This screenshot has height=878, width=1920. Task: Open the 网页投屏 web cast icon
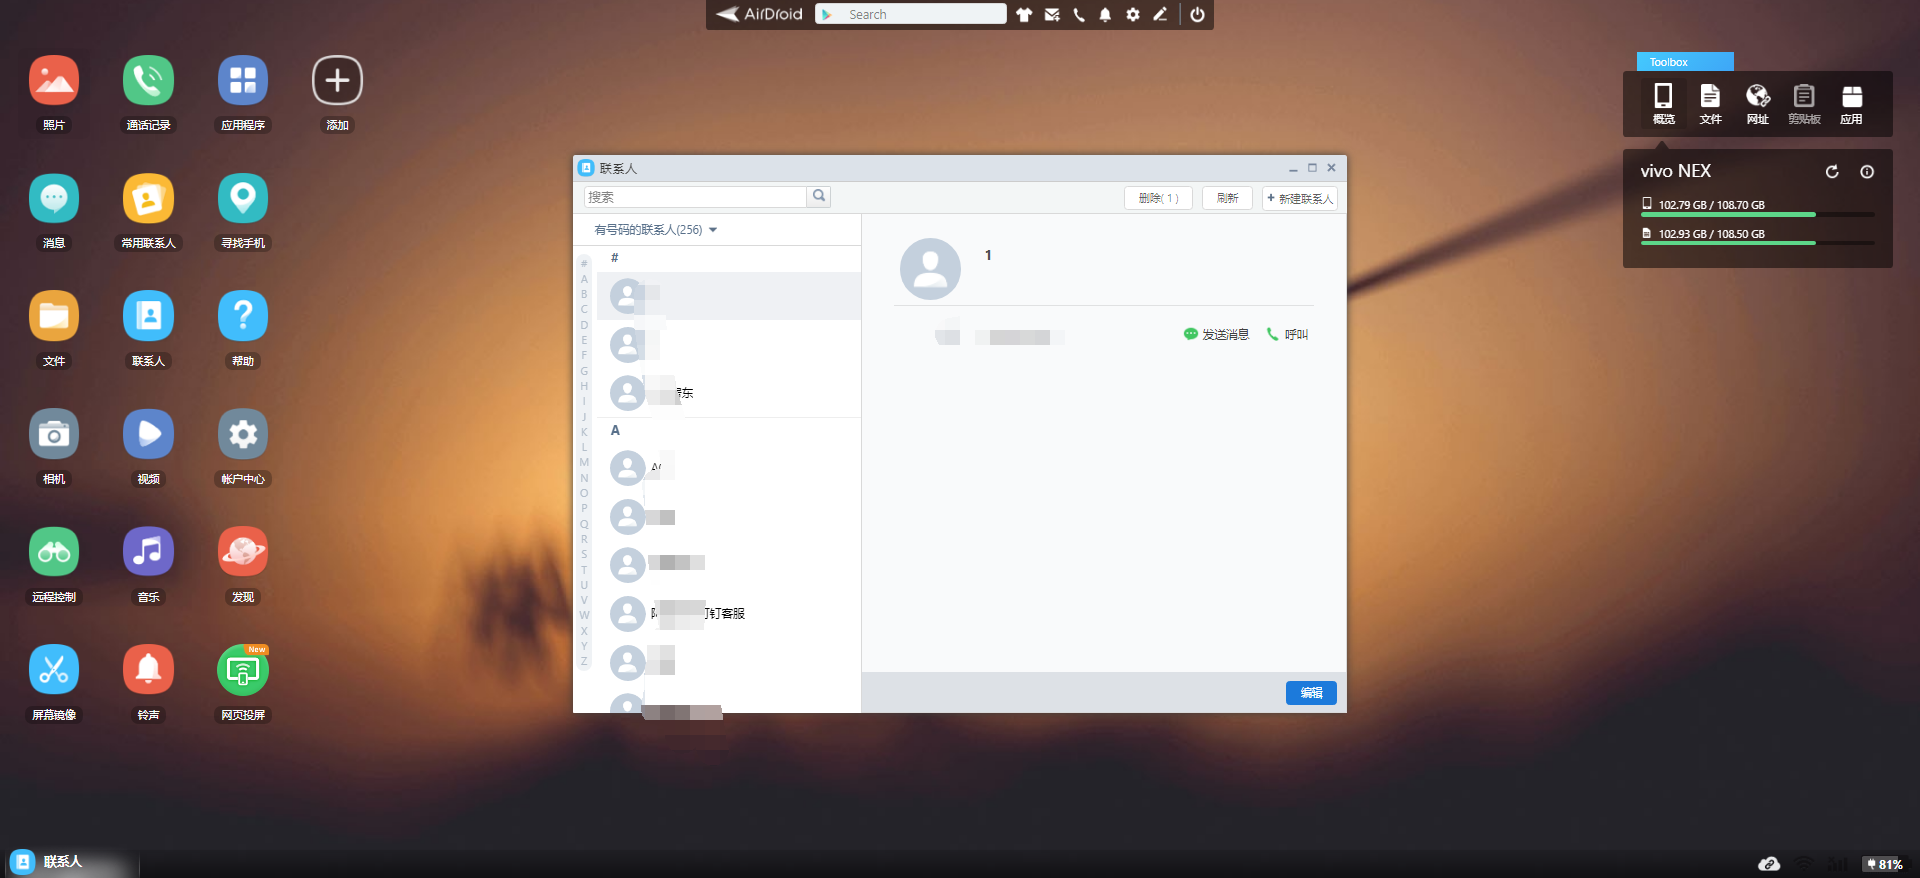point(243,671)
